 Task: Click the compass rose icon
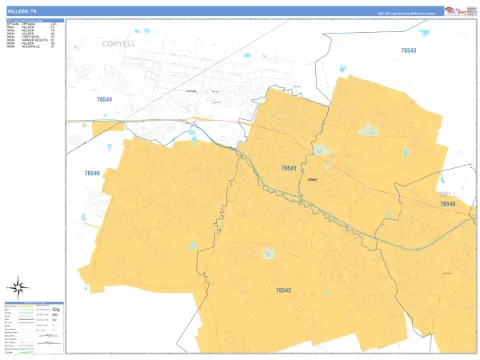(x=18, y=287)
